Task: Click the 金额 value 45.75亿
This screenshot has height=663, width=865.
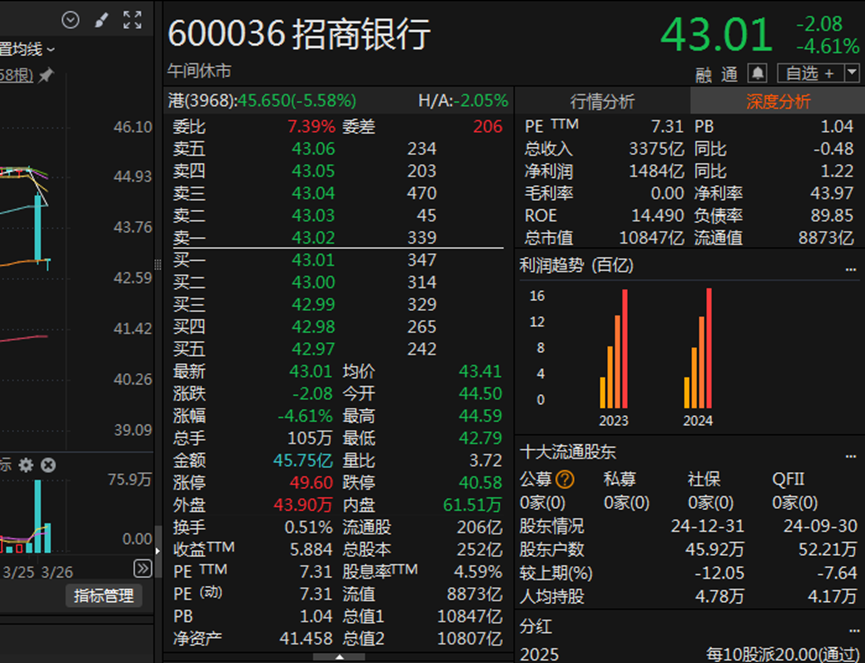Action: click(x=303, y=460)
